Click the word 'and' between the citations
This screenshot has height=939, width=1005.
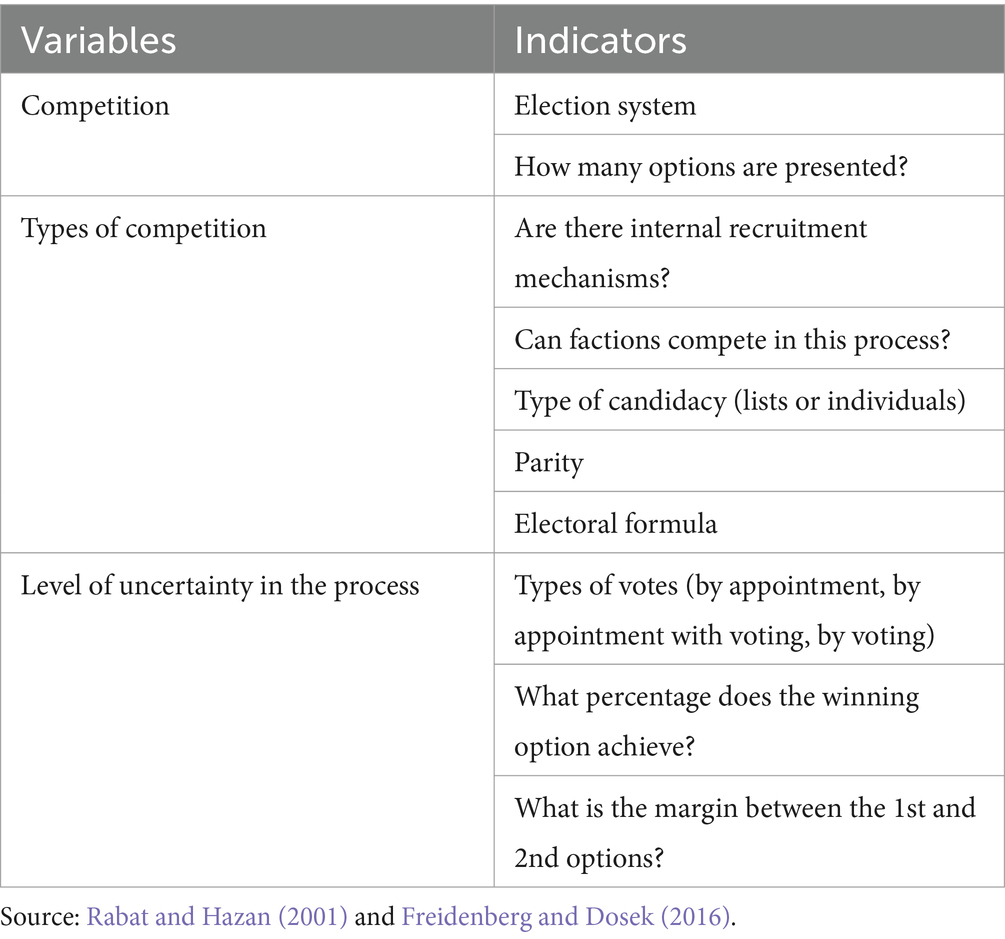coord(374,917)
